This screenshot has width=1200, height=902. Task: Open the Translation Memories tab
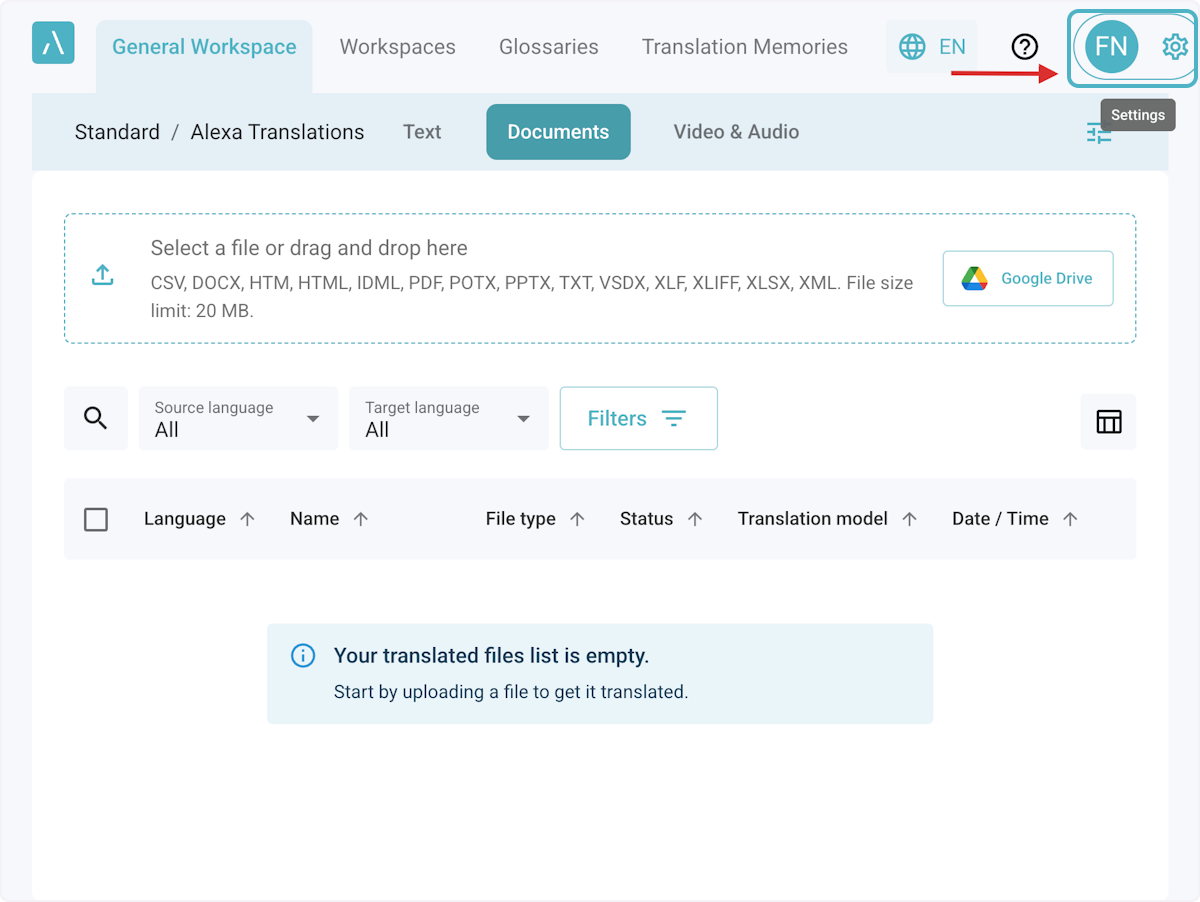pos(744,47)
